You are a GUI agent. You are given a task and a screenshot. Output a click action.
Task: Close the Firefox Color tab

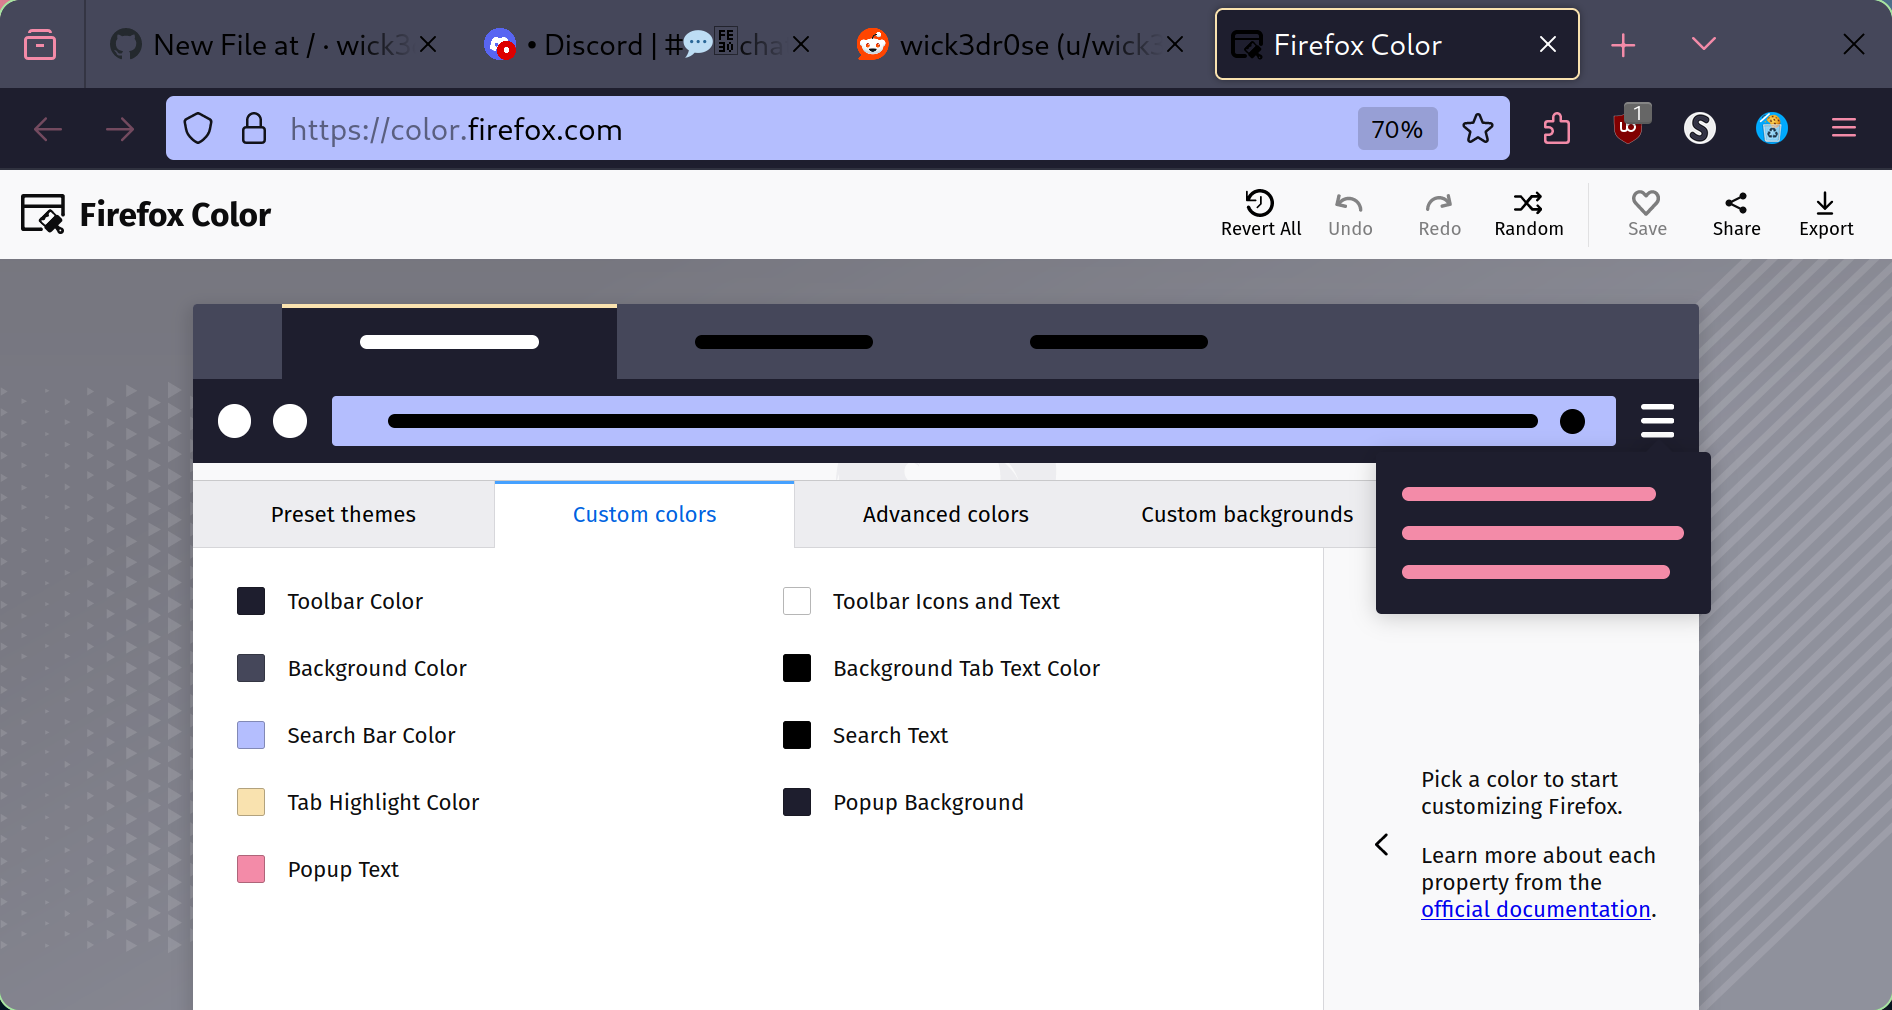(x=1548, y=44)
